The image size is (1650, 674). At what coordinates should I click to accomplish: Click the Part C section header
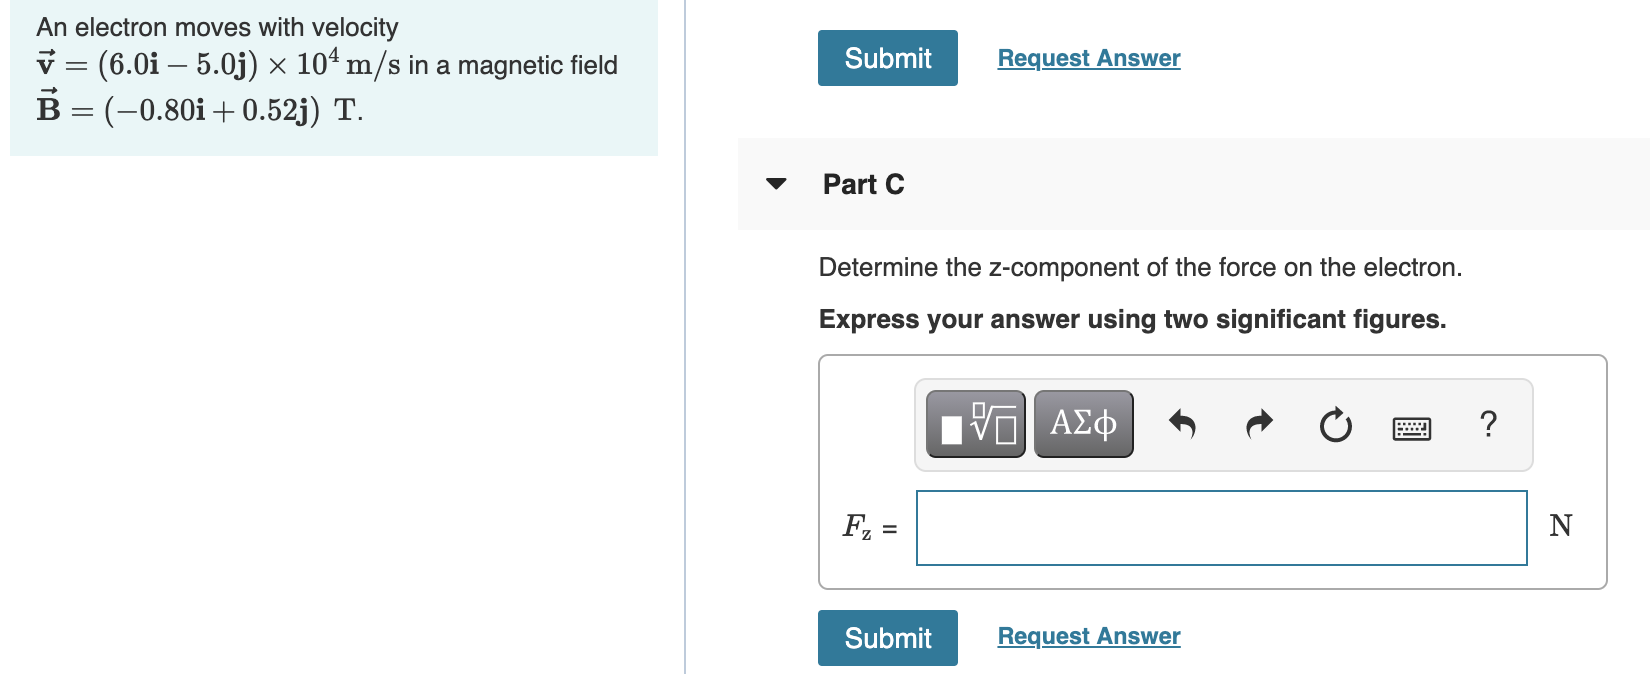863,184
